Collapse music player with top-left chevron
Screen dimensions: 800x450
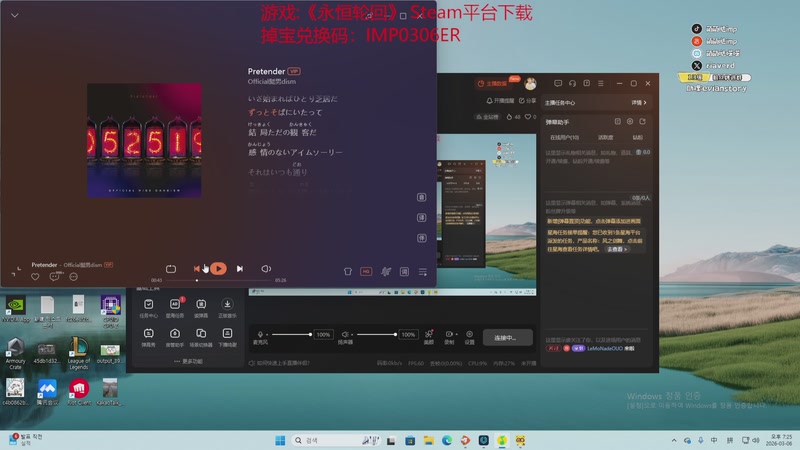[15, 15]
